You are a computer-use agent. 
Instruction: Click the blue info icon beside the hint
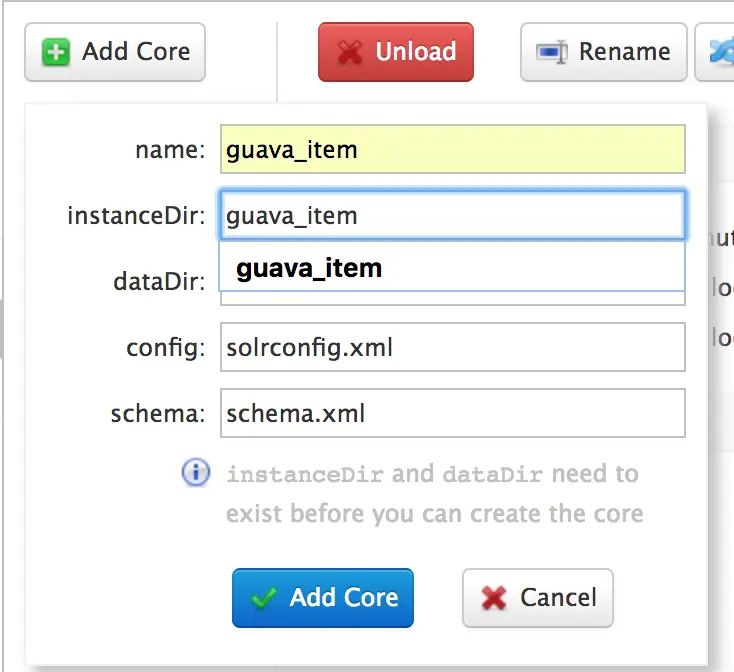click(x=196, y=473)
